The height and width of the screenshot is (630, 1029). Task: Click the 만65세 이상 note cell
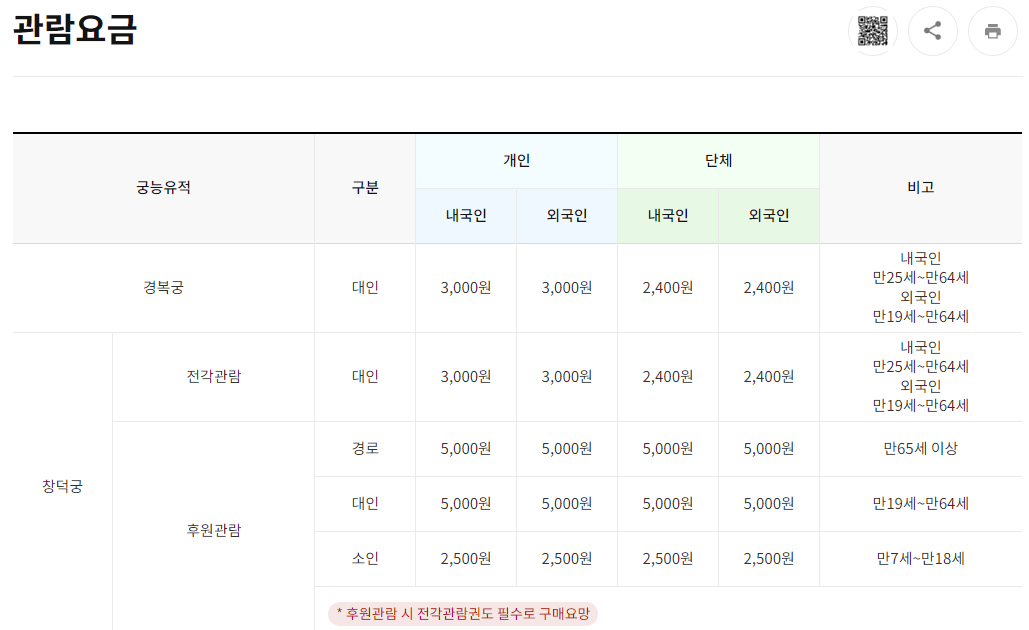[921, 449]
